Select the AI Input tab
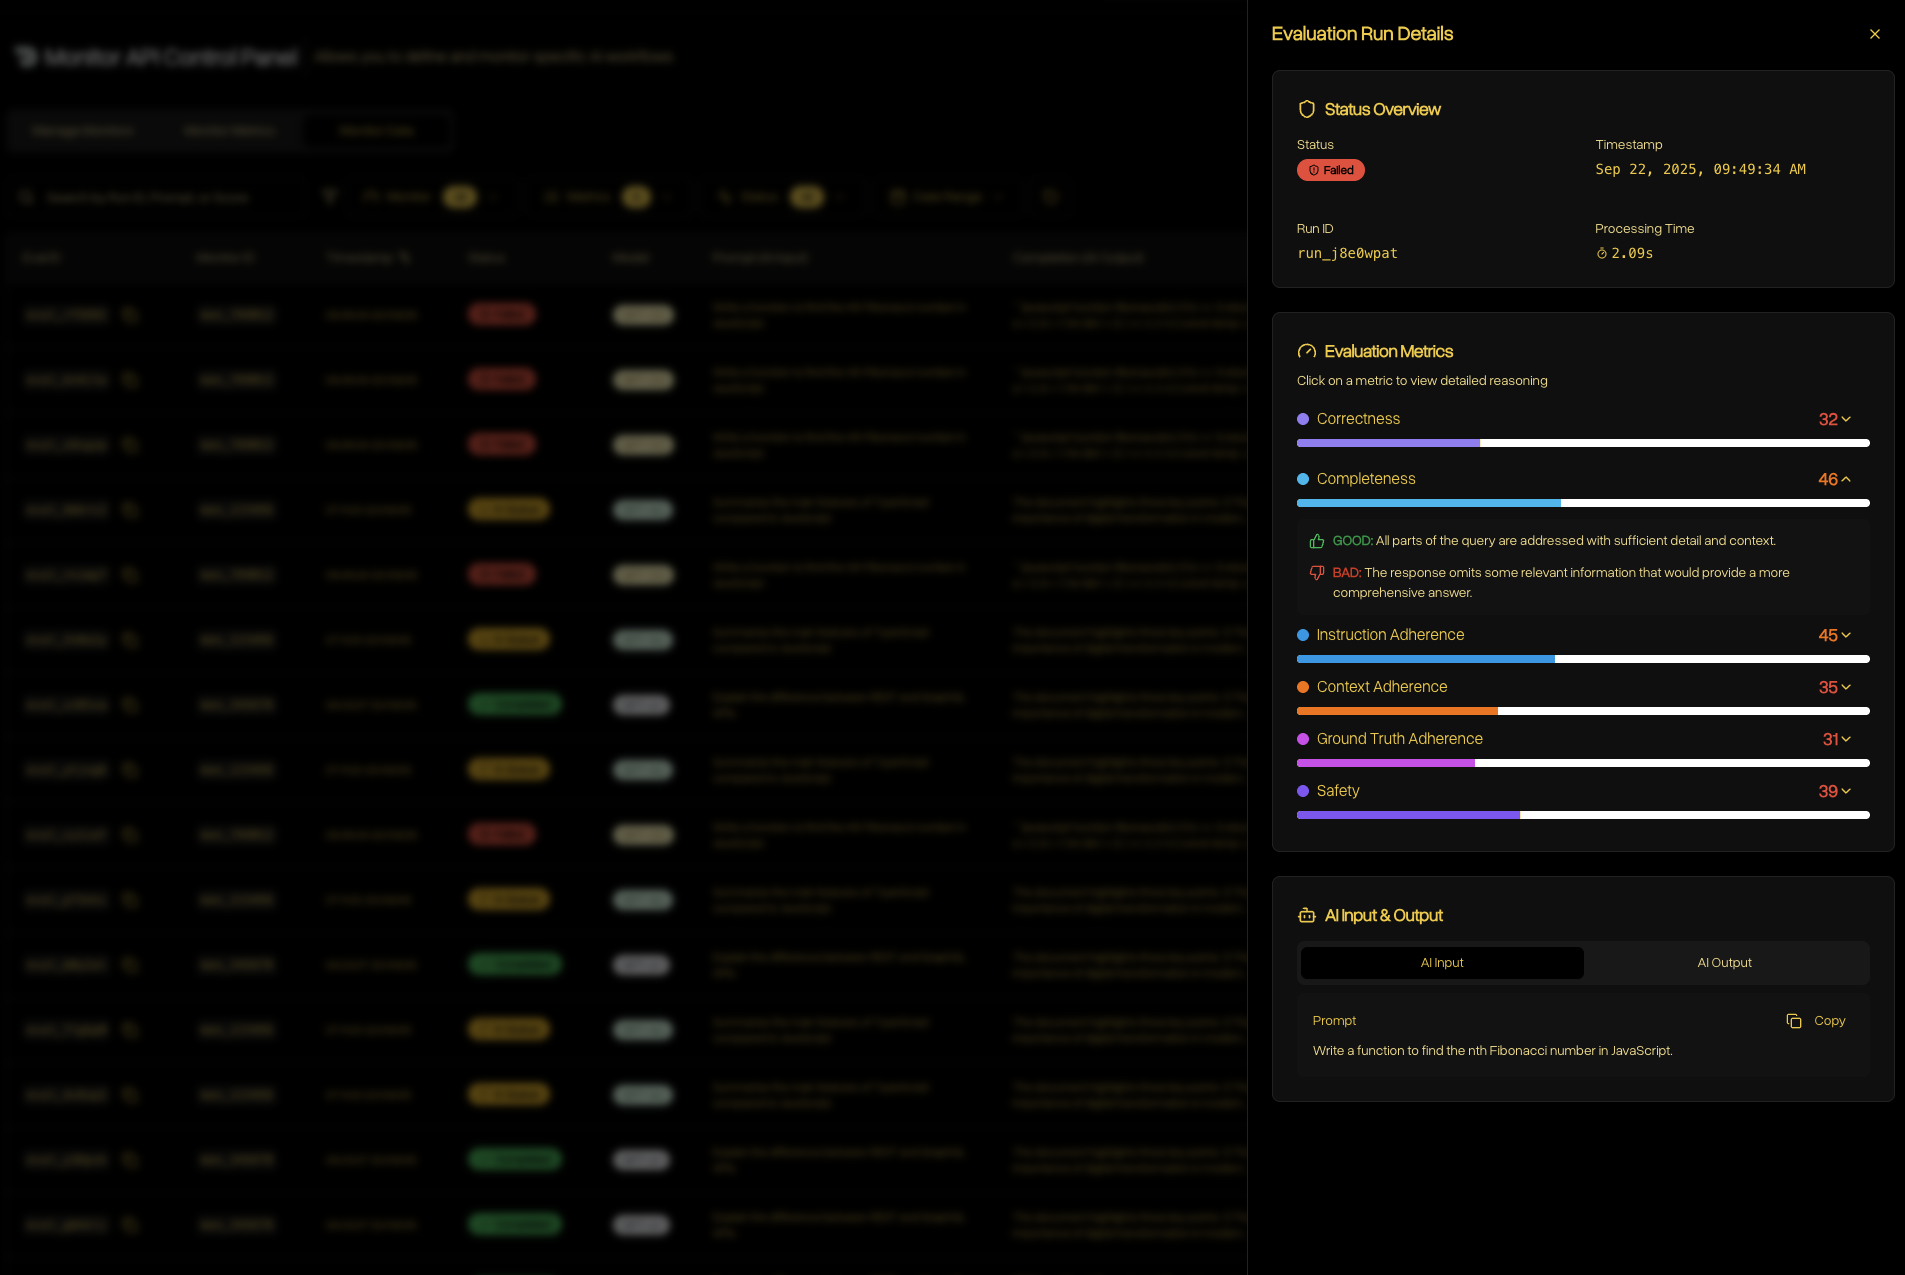1905x1275 pixels. click(1440, 962)
